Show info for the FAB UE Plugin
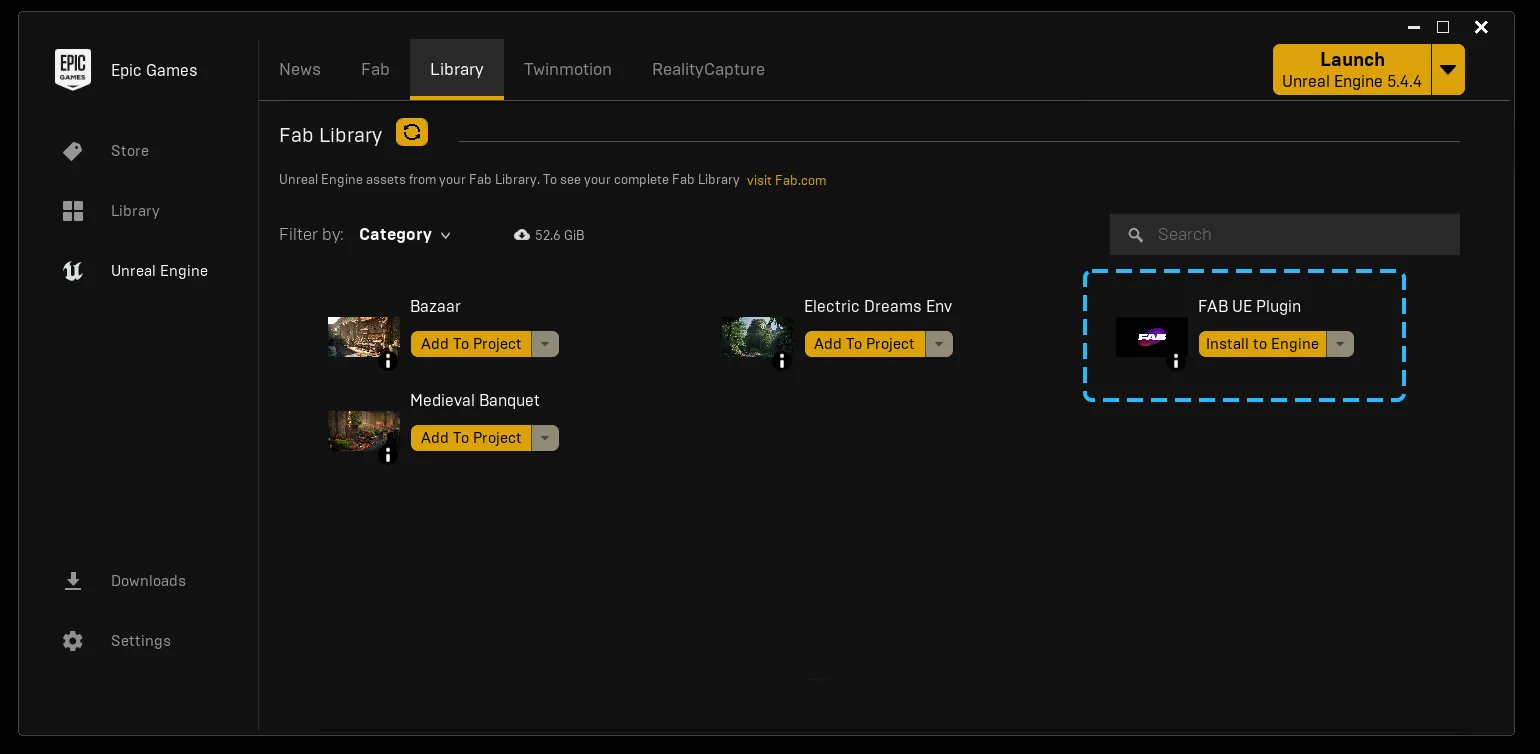 (x=1176, y=363)
